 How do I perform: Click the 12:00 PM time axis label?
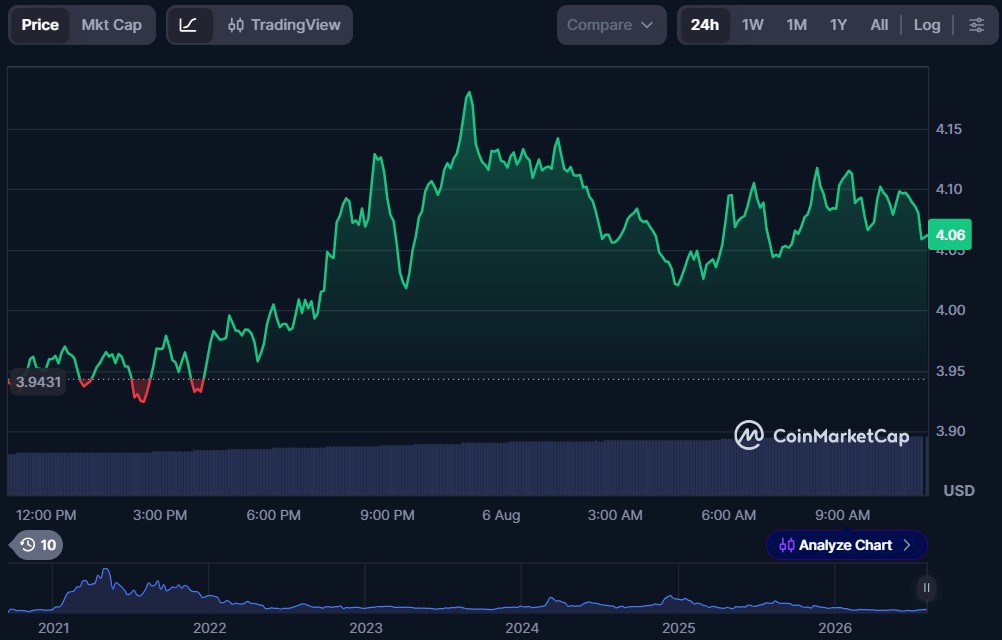(x=46, y=515)
